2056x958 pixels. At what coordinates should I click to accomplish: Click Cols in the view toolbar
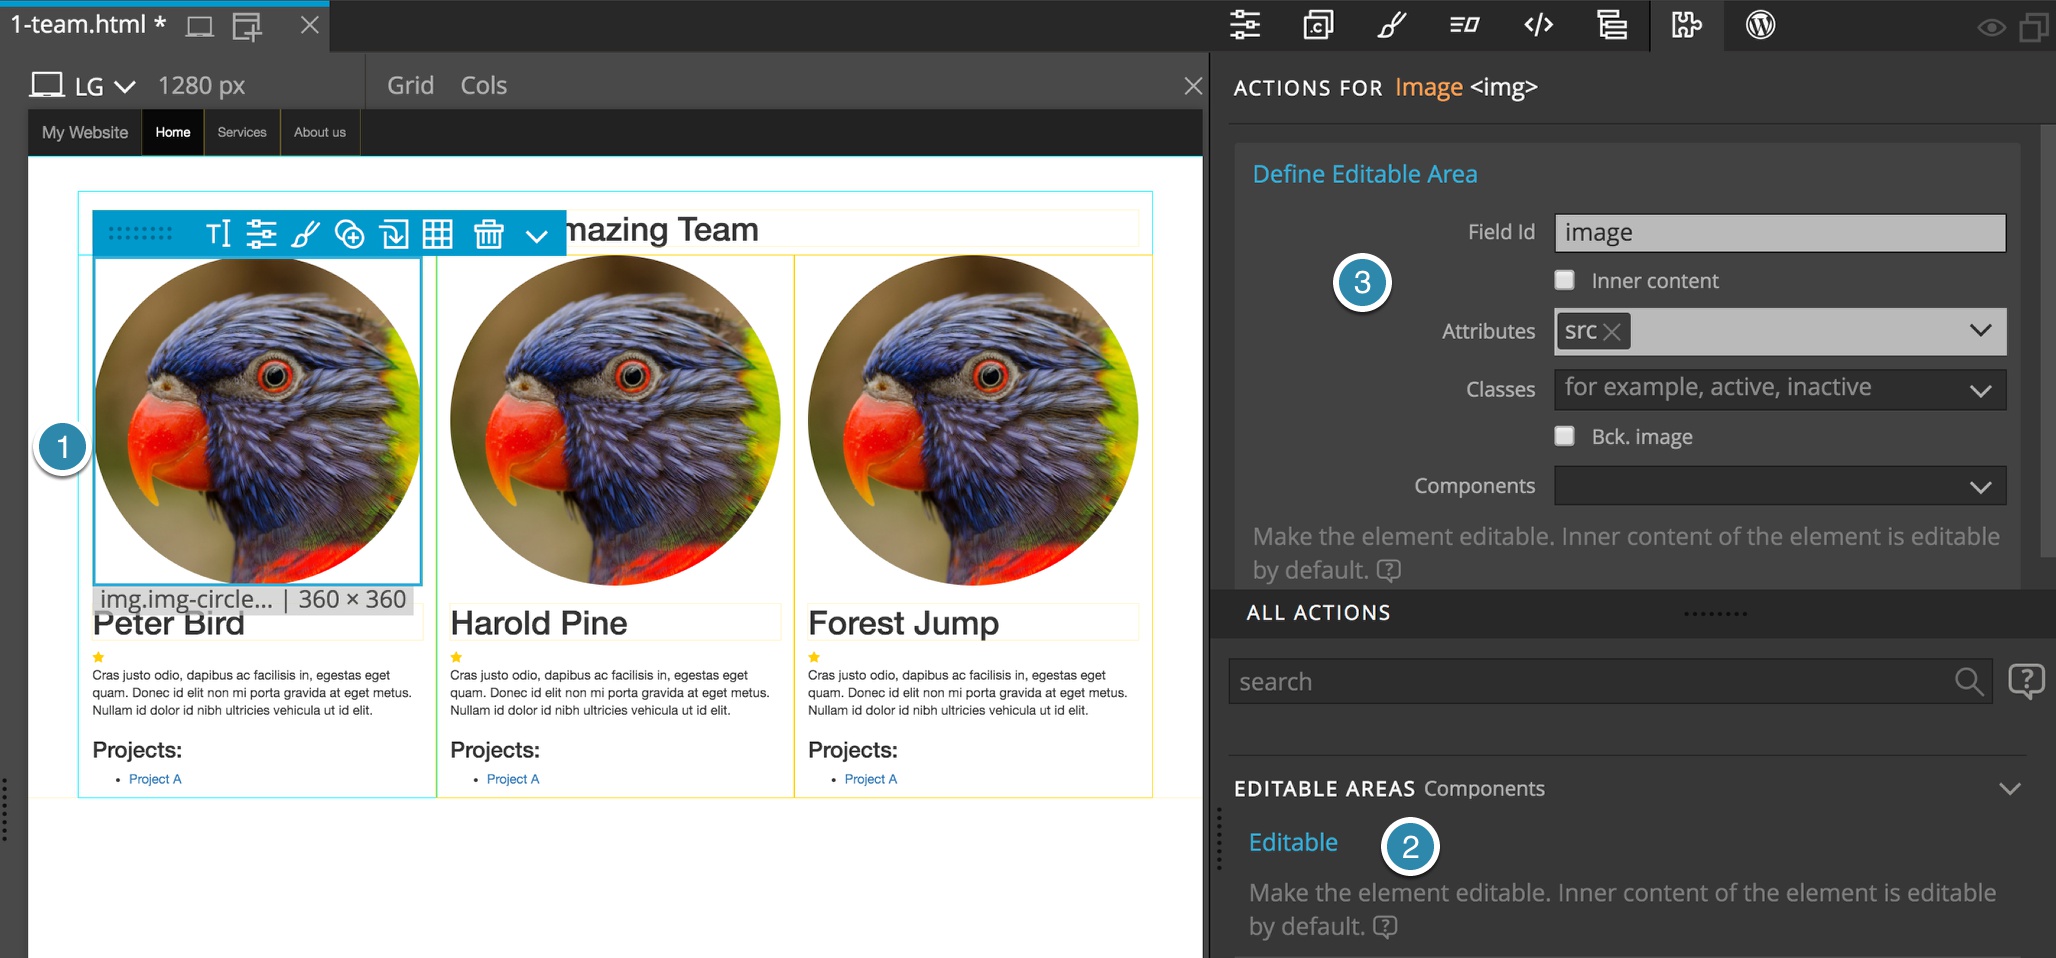click(484, 86)
